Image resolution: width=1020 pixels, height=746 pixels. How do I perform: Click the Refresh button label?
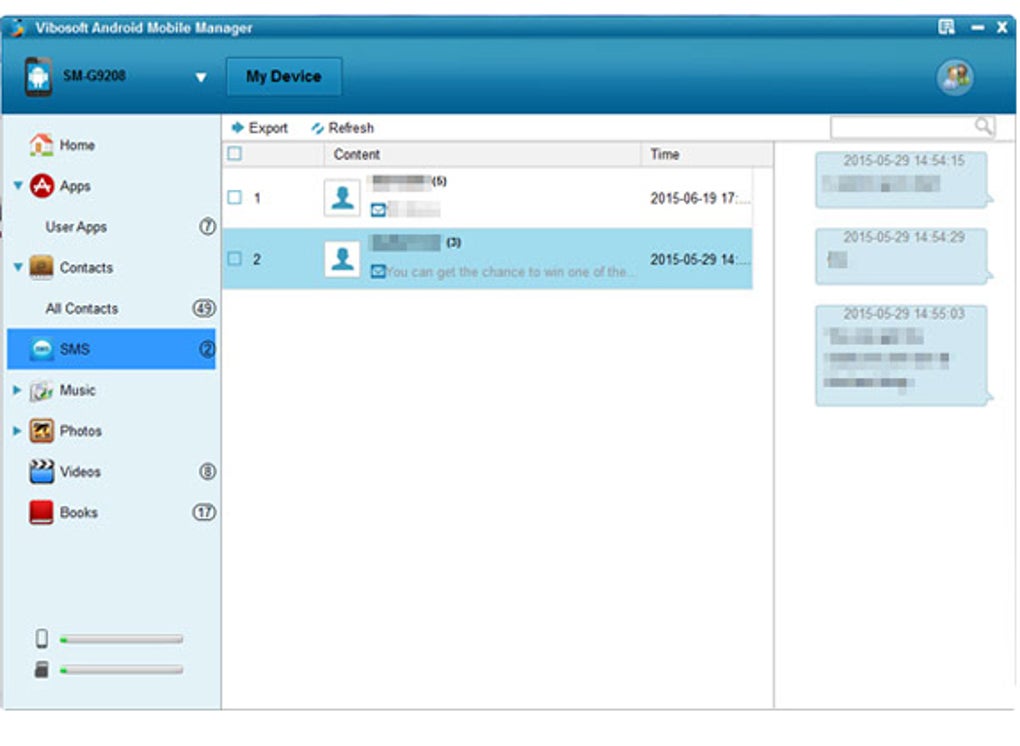pos(351,128)
